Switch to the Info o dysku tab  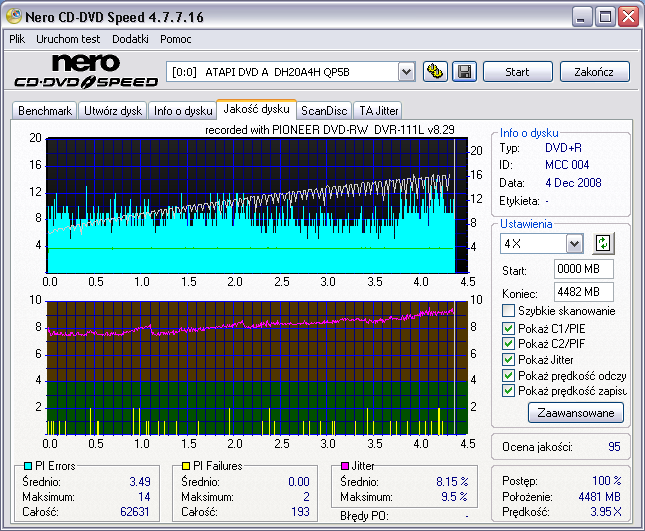pos(183,111)
